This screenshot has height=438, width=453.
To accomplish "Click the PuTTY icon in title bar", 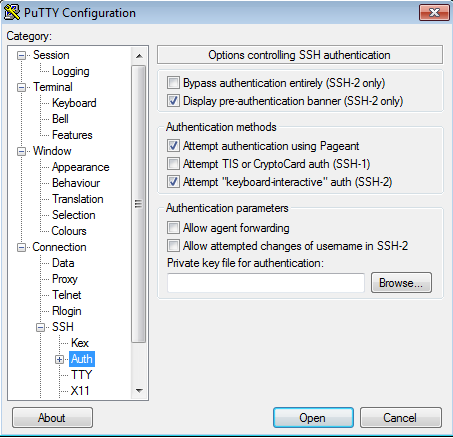I will click(x=12, y=12).
